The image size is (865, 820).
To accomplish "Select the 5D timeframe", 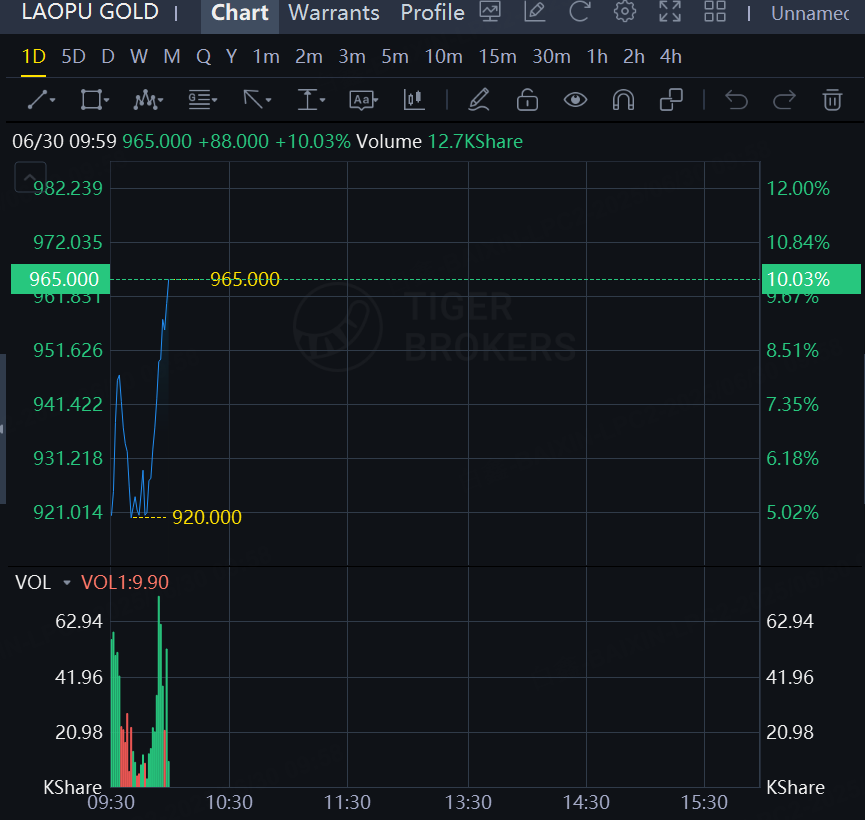I will click(x=74, y=57).
